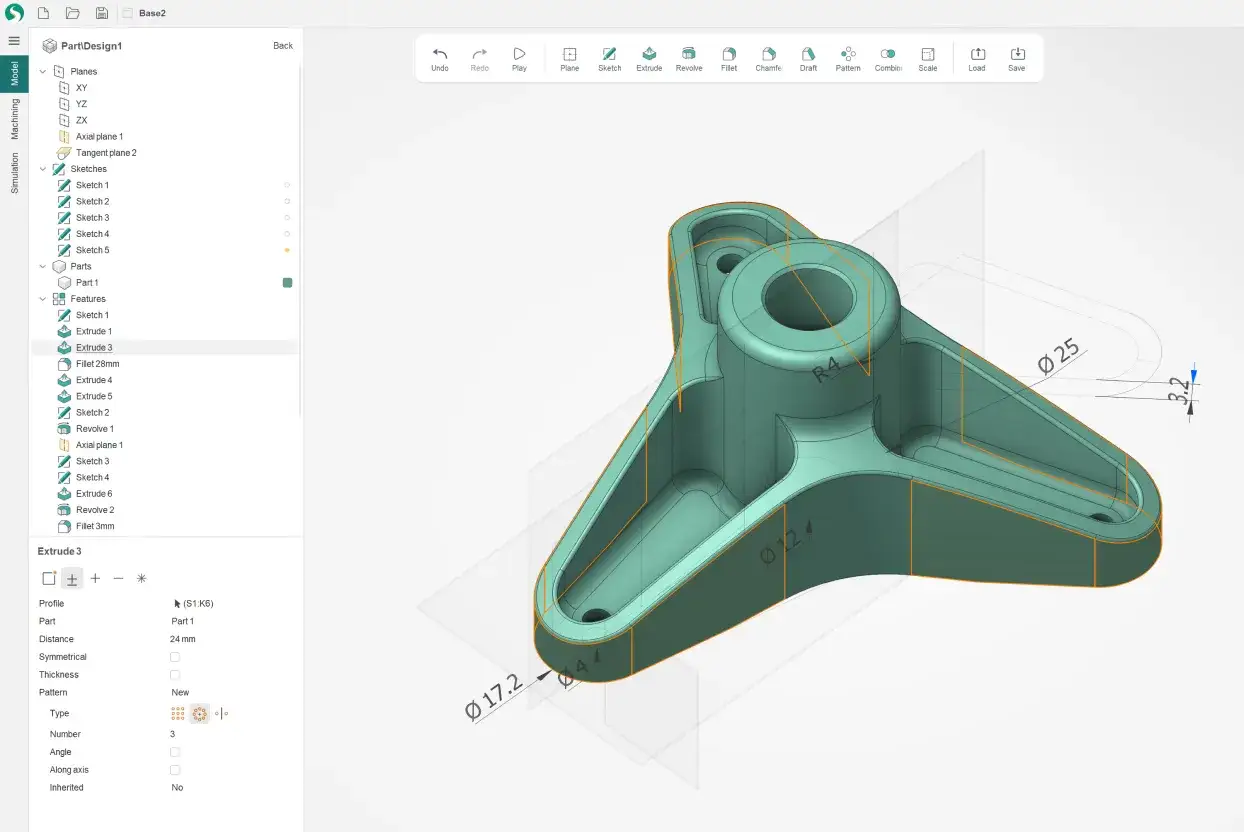Edit the Distance value 24 mm
Screen dimensions: 1244x832
[x=183, y=639]
